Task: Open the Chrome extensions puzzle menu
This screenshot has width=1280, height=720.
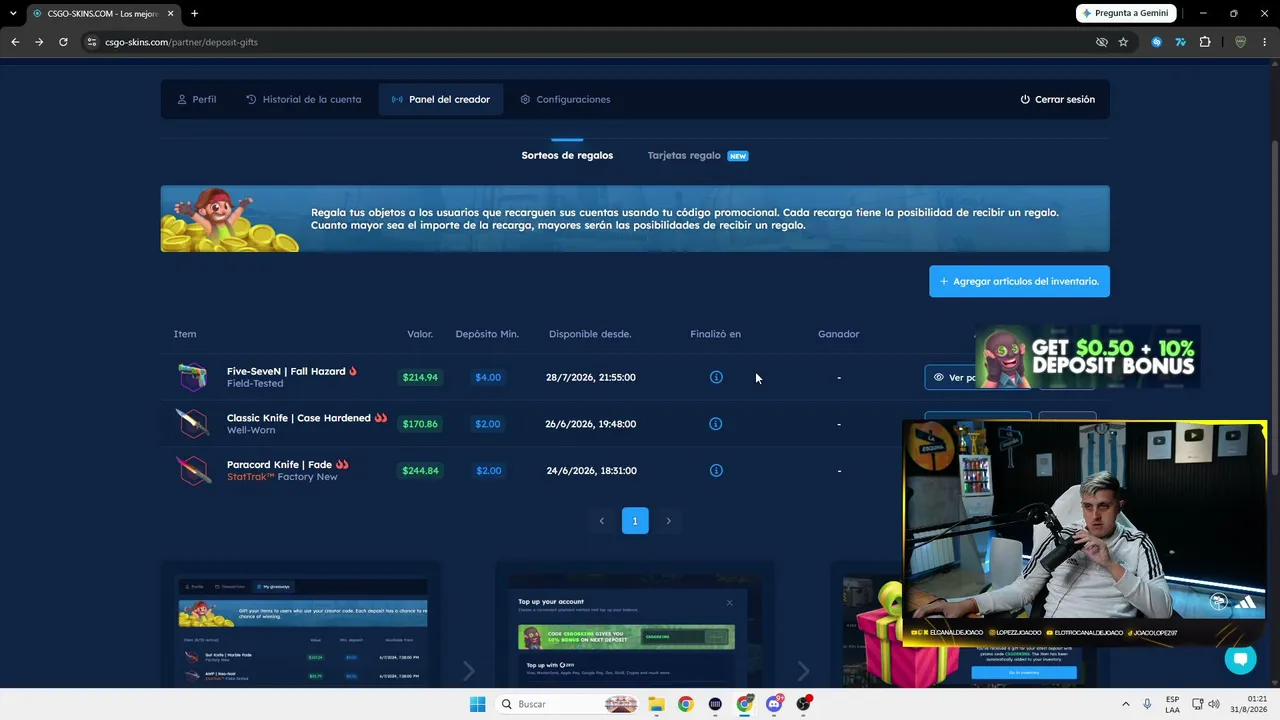Action: coord(1204,42)
